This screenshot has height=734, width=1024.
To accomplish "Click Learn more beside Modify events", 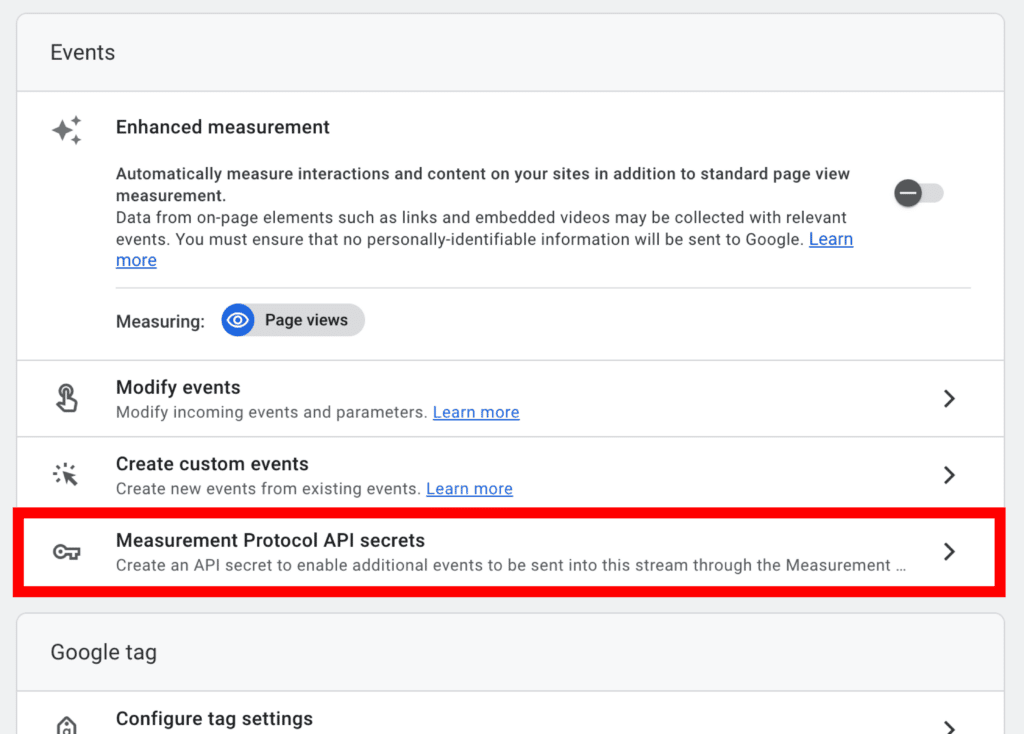I will [476, 412].
